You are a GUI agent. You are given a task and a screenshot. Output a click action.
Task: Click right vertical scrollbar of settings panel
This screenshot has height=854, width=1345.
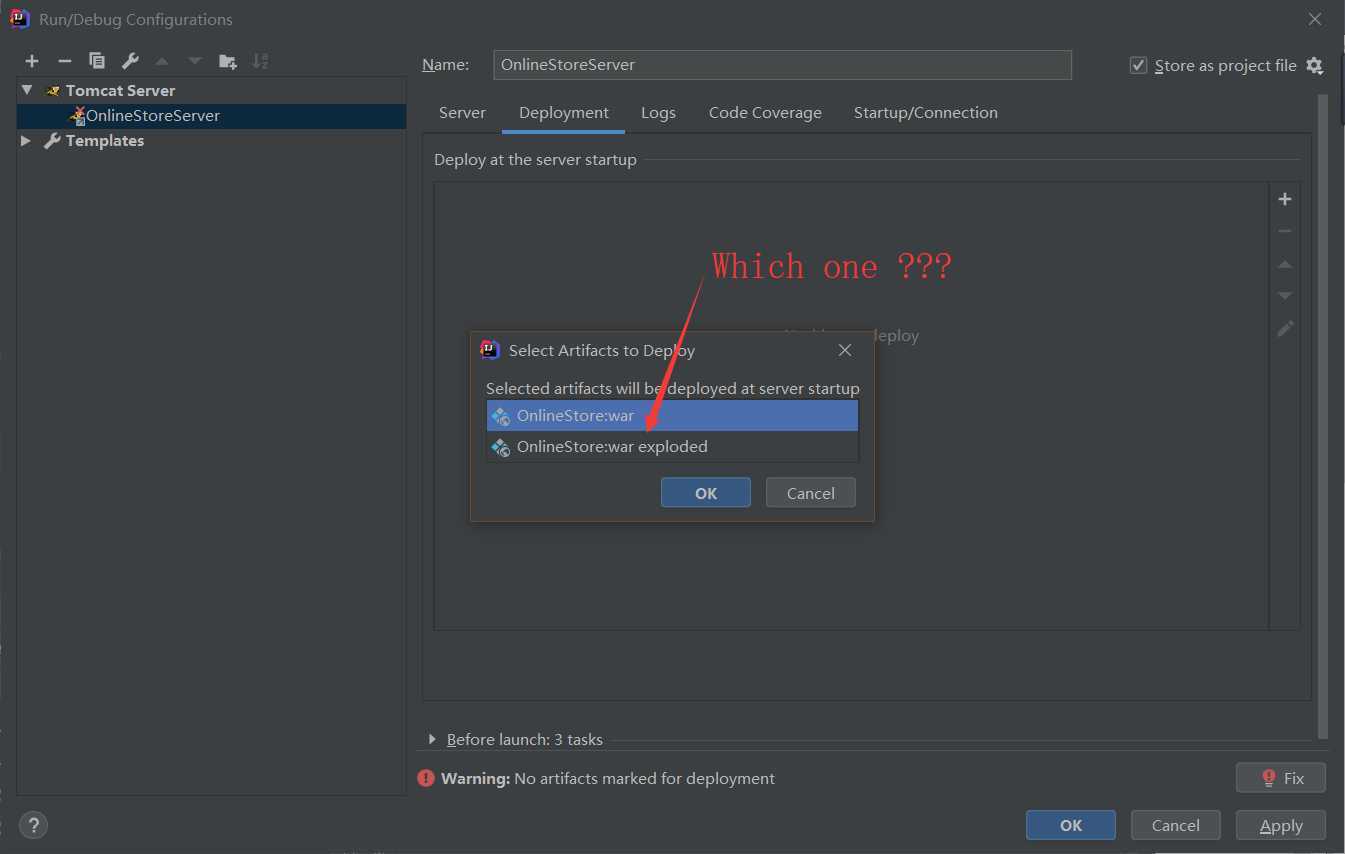[1324, 415]
